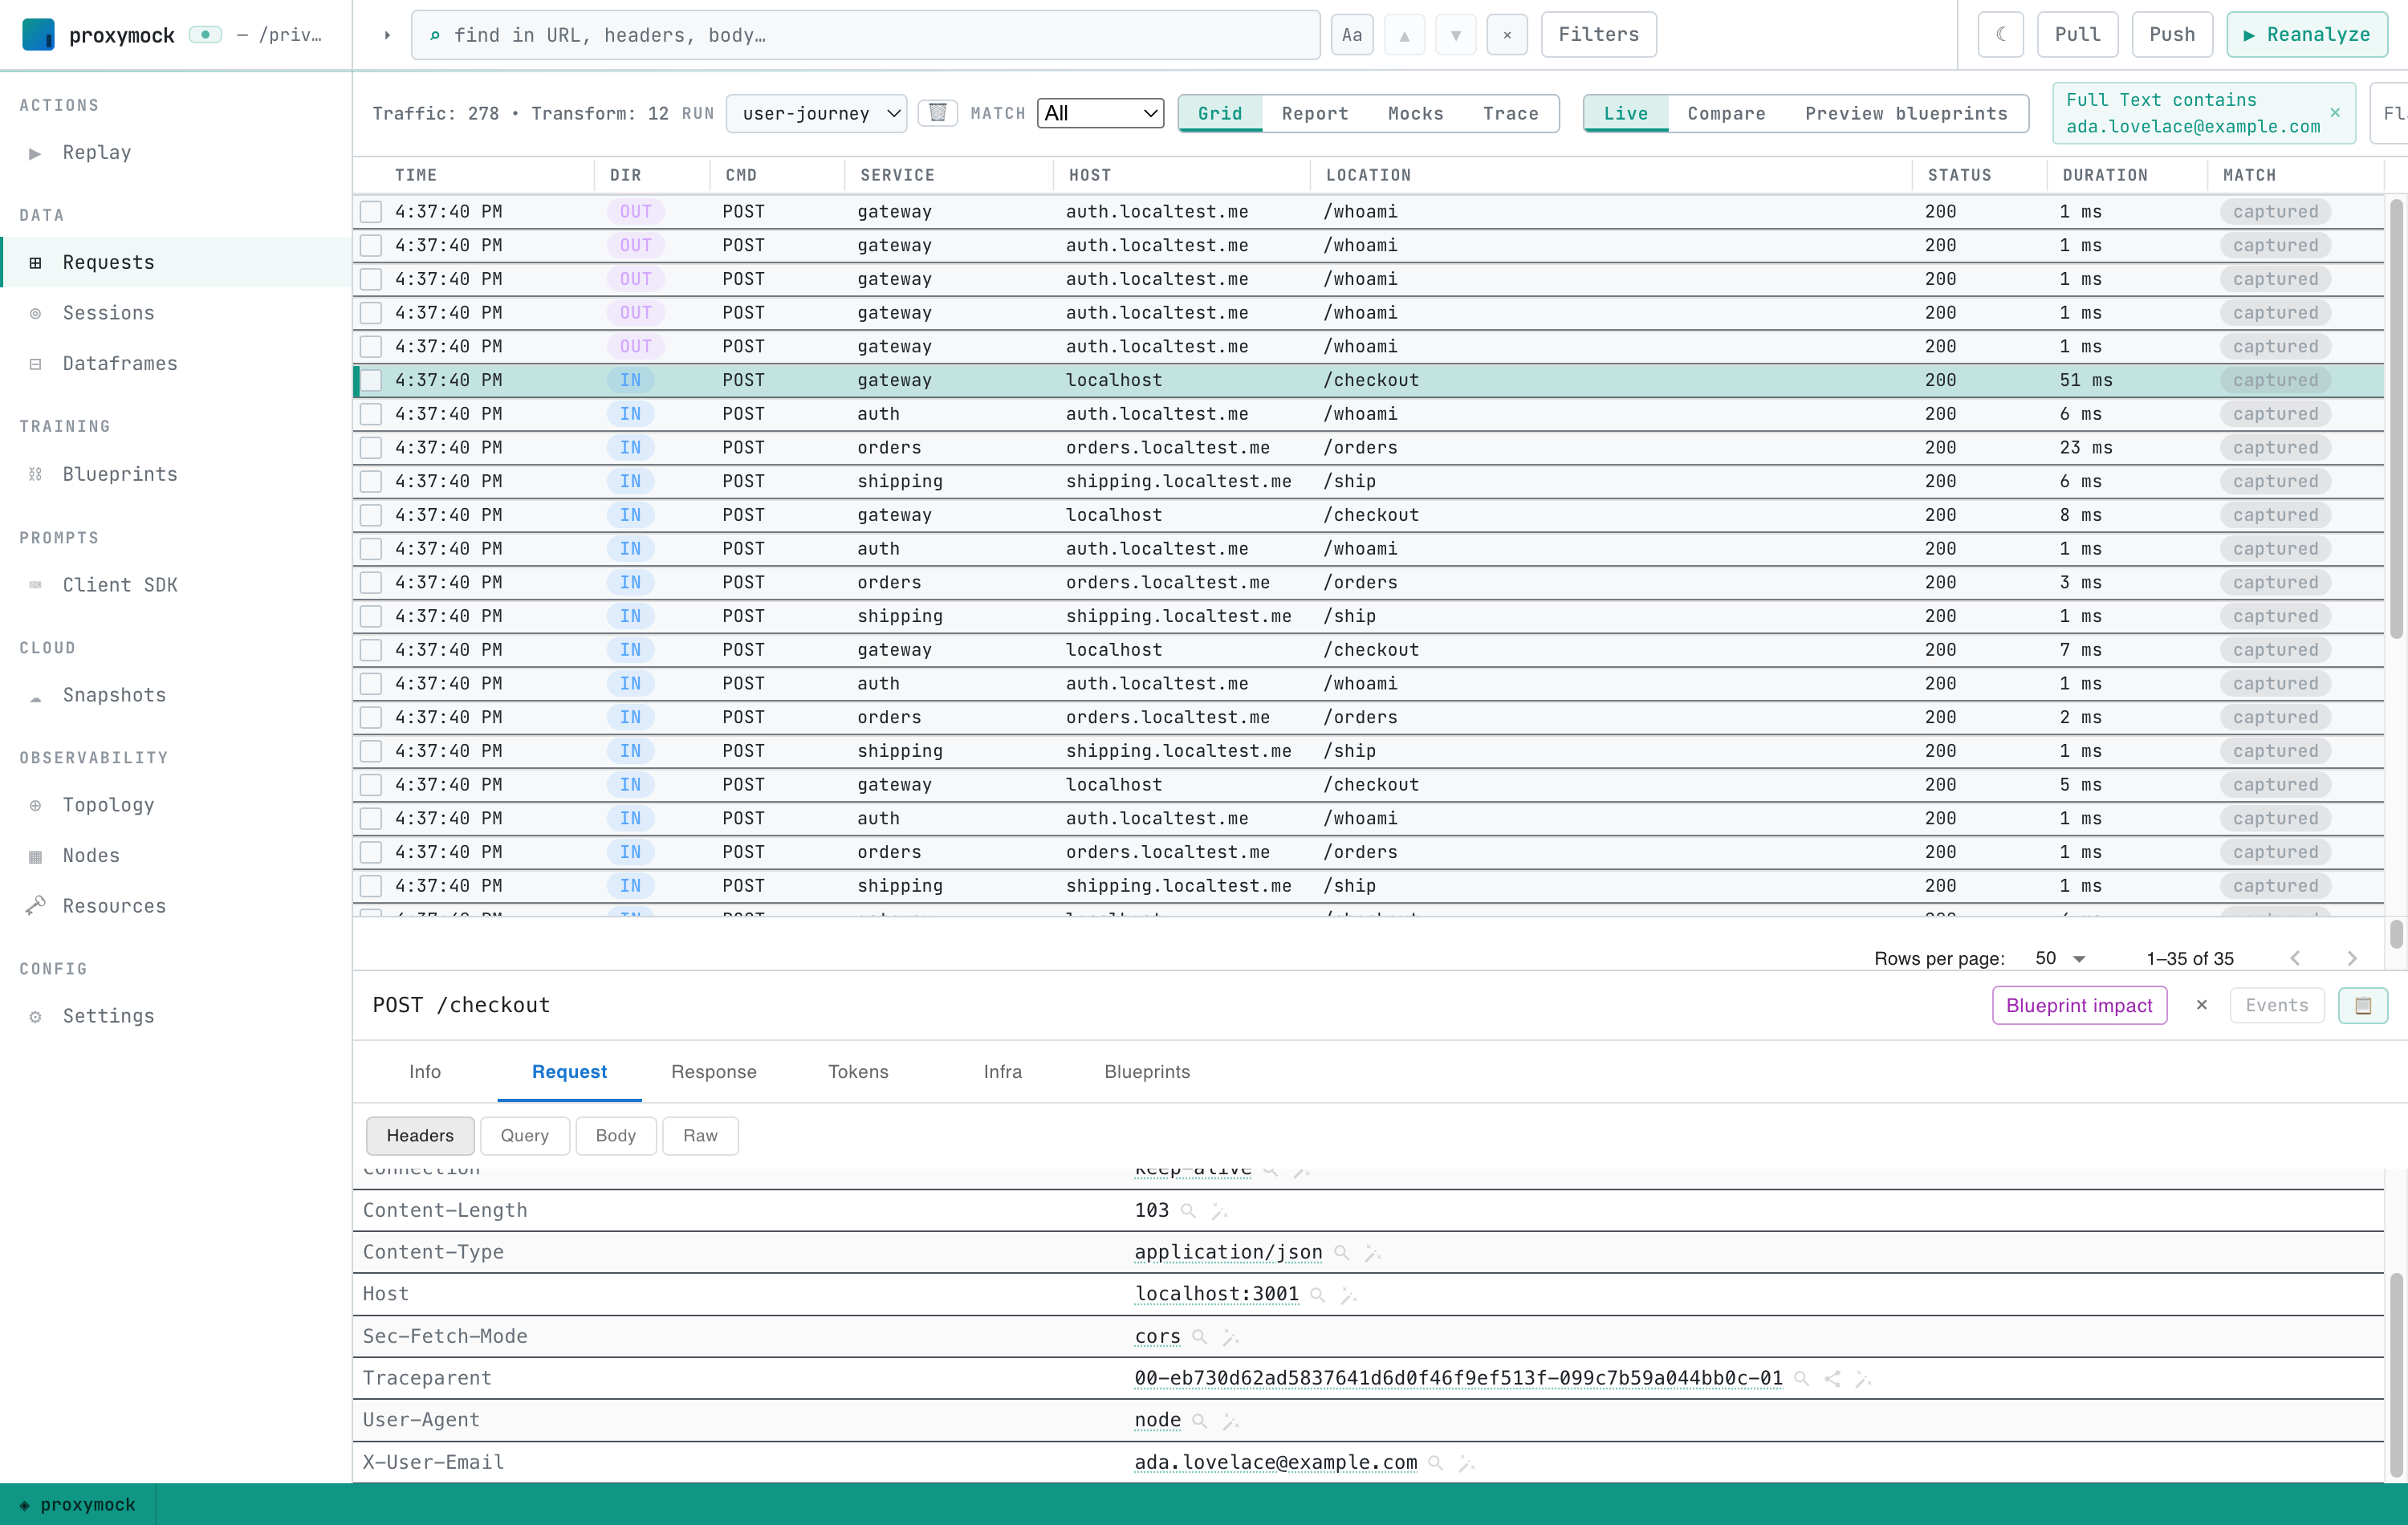Switch to the Report view tab
Image resolution: width=2408 pixels, height=1525 pixels.
[x=1314, y=113]
